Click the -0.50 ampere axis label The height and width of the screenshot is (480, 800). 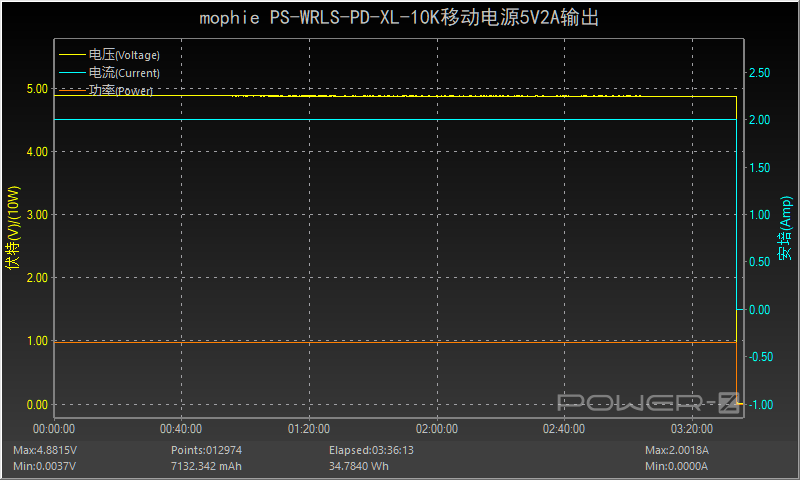click(x=760, y=357)
